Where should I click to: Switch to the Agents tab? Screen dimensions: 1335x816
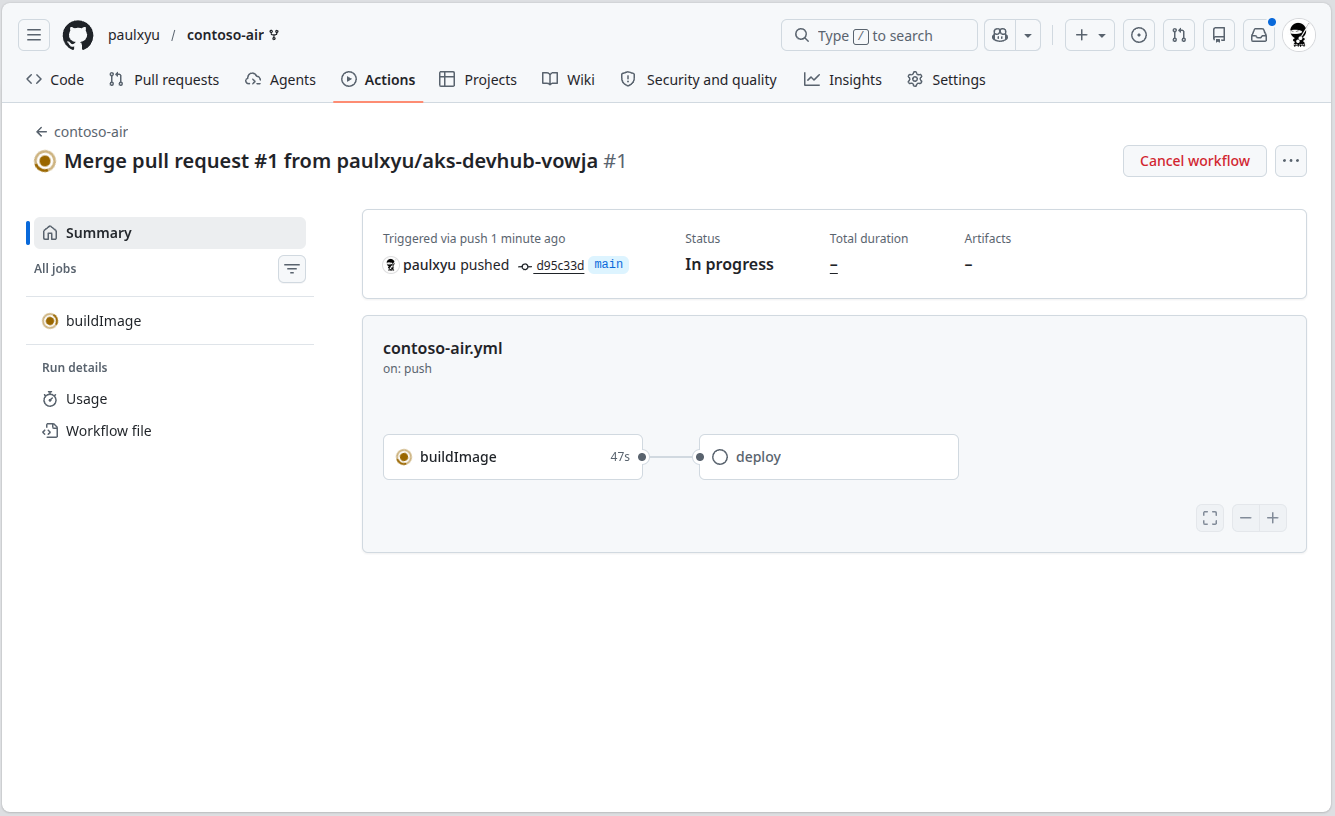click(280, 80)
